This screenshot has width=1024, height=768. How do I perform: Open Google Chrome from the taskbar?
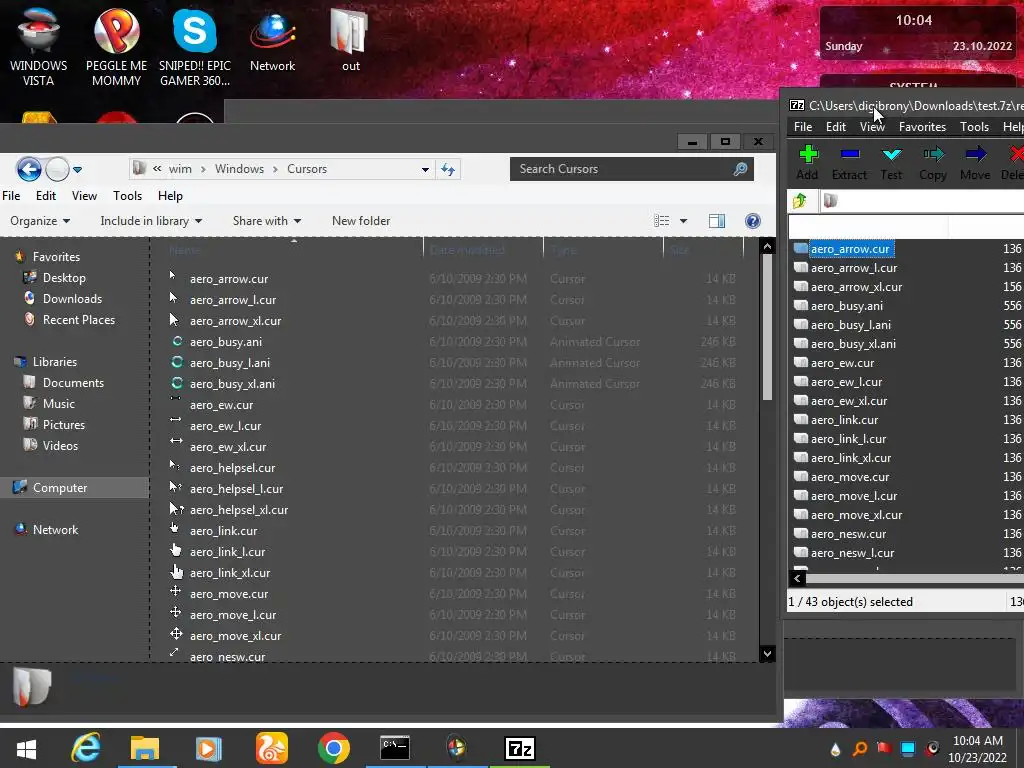[334, 748]
